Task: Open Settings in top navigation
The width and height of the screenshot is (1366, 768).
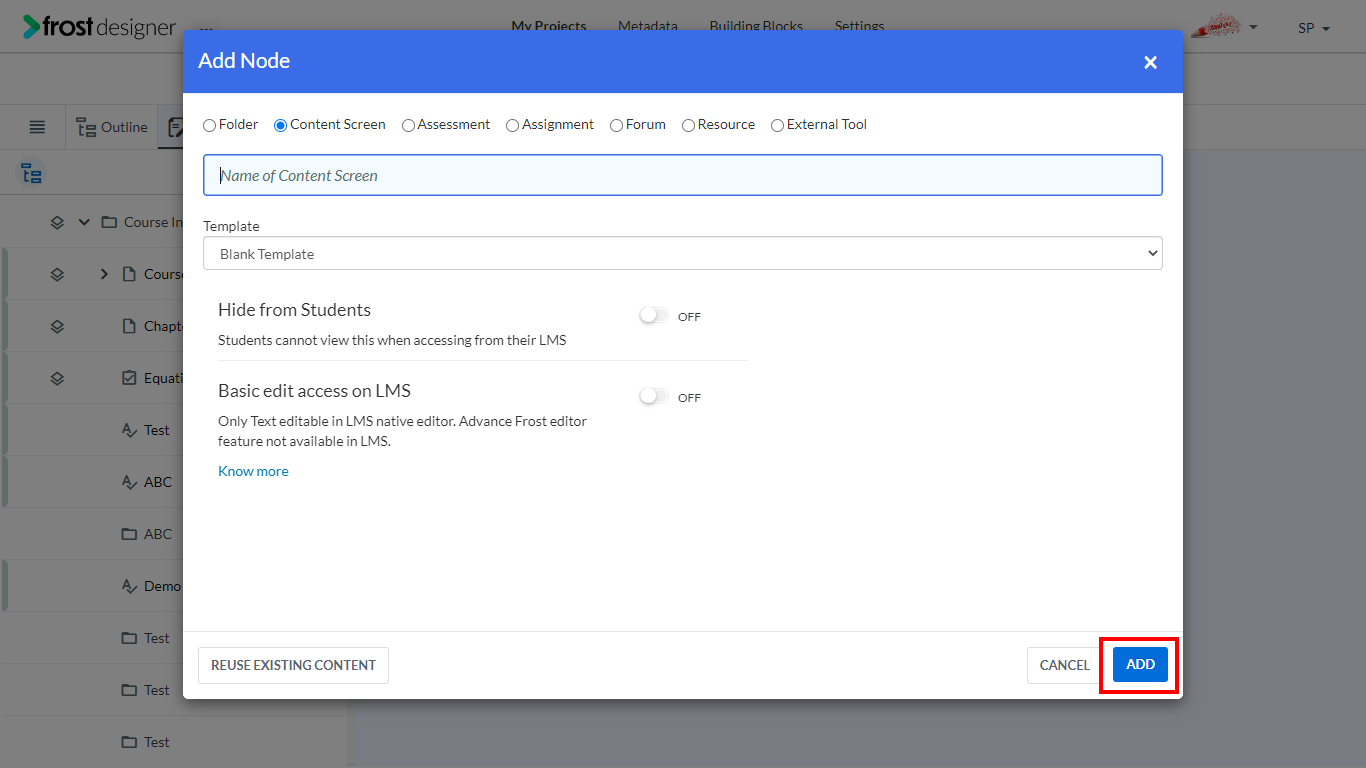Action: [859, 26]
